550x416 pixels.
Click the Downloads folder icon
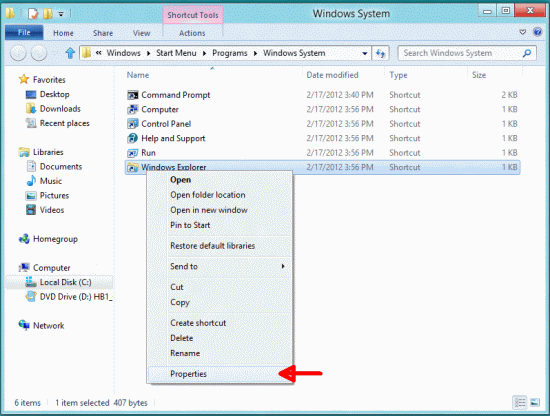pyautogui.click(x=31, y=109)
